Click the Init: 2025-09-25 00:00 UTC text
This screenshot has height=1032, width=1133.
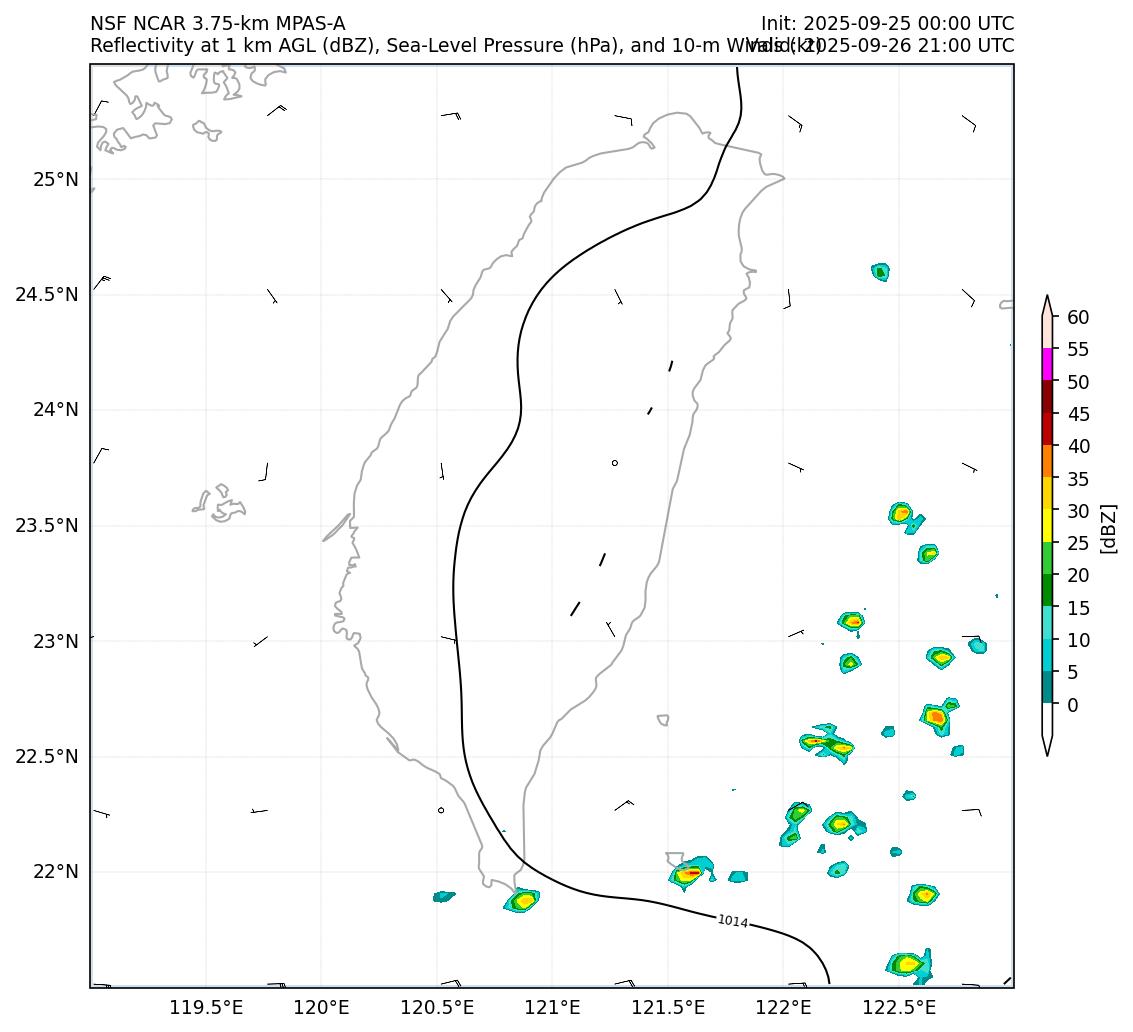(887, 24)
